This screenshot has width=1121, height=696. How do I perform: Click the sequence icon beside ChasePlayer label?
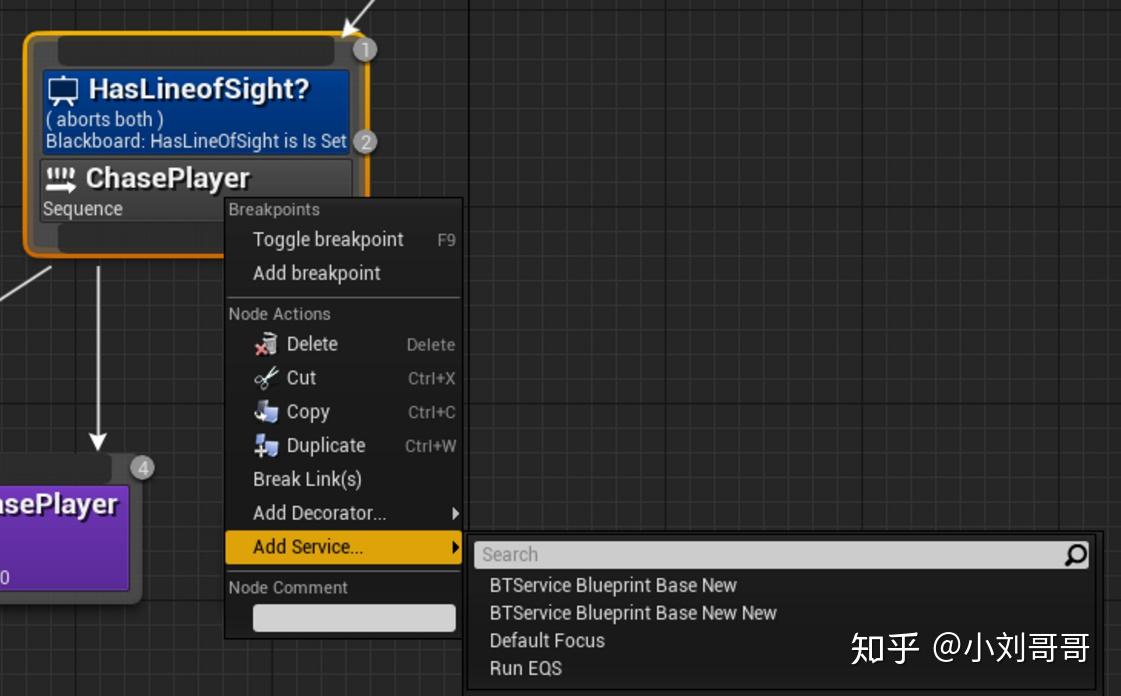60,180
